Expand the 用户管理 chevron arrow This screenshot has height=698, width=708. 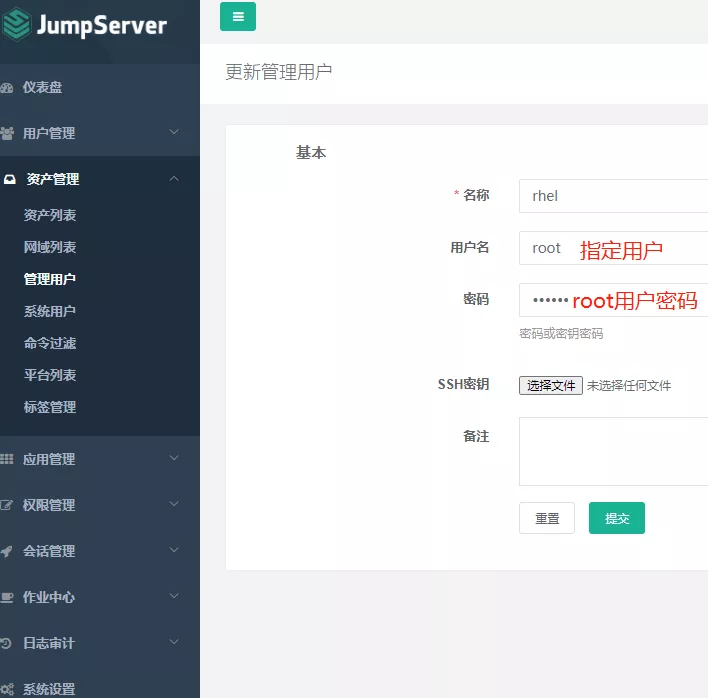click(174, 132)
